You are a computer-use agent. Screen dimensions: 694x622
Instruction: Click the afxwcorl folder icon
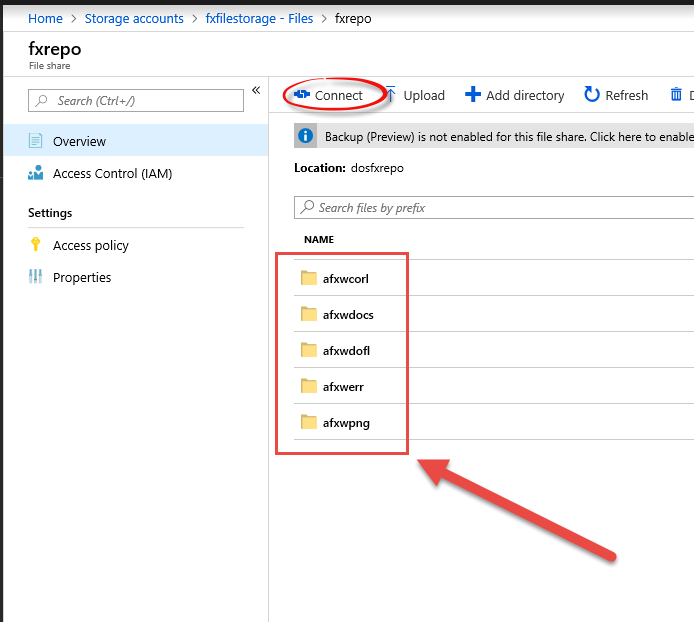[308, 278]
